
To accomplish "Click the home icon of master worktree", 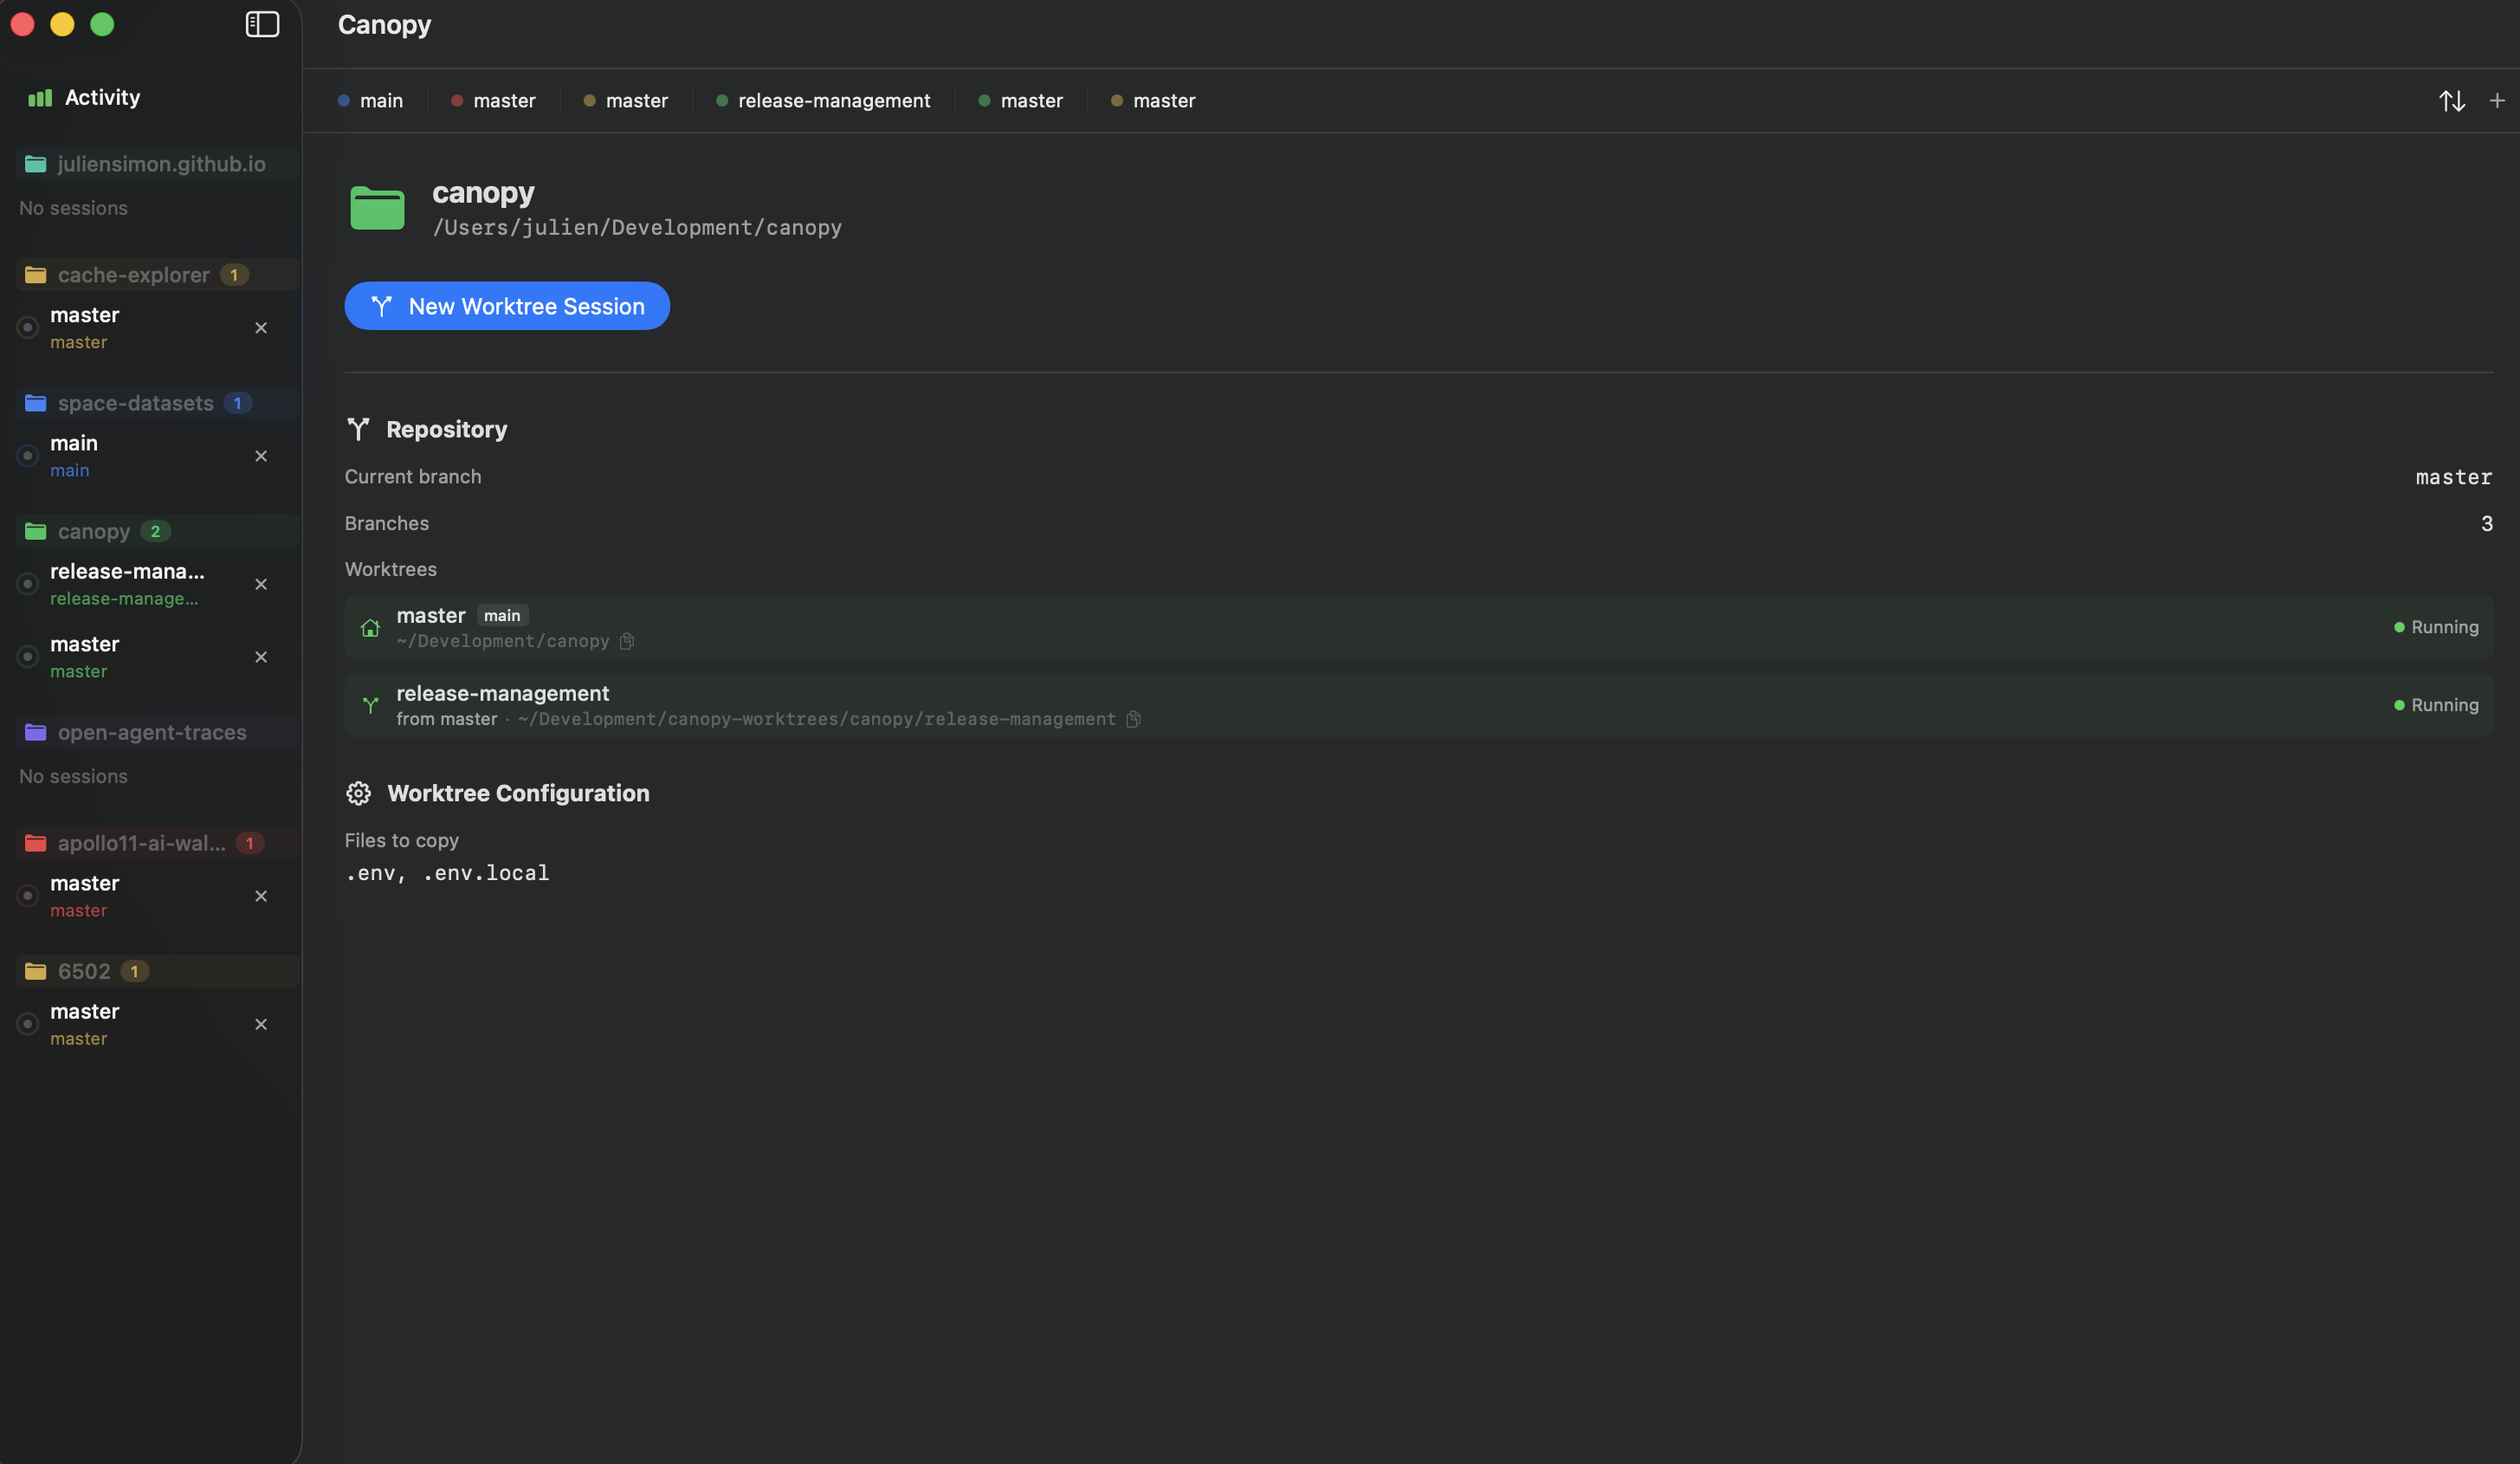I will coord(370,628).
